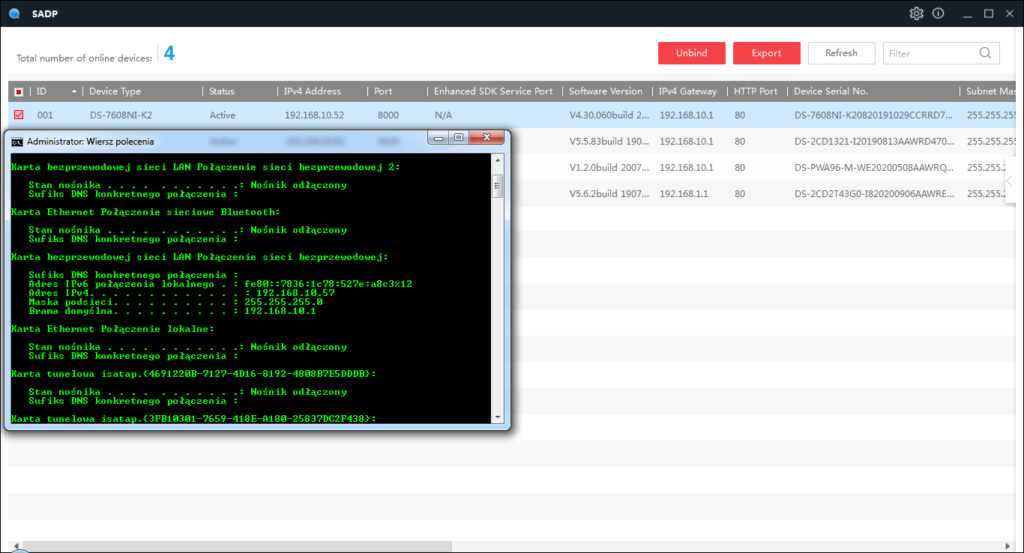Refresh the online device list
Viewport: 1024px width, 553px height.
tap(841, 53)
